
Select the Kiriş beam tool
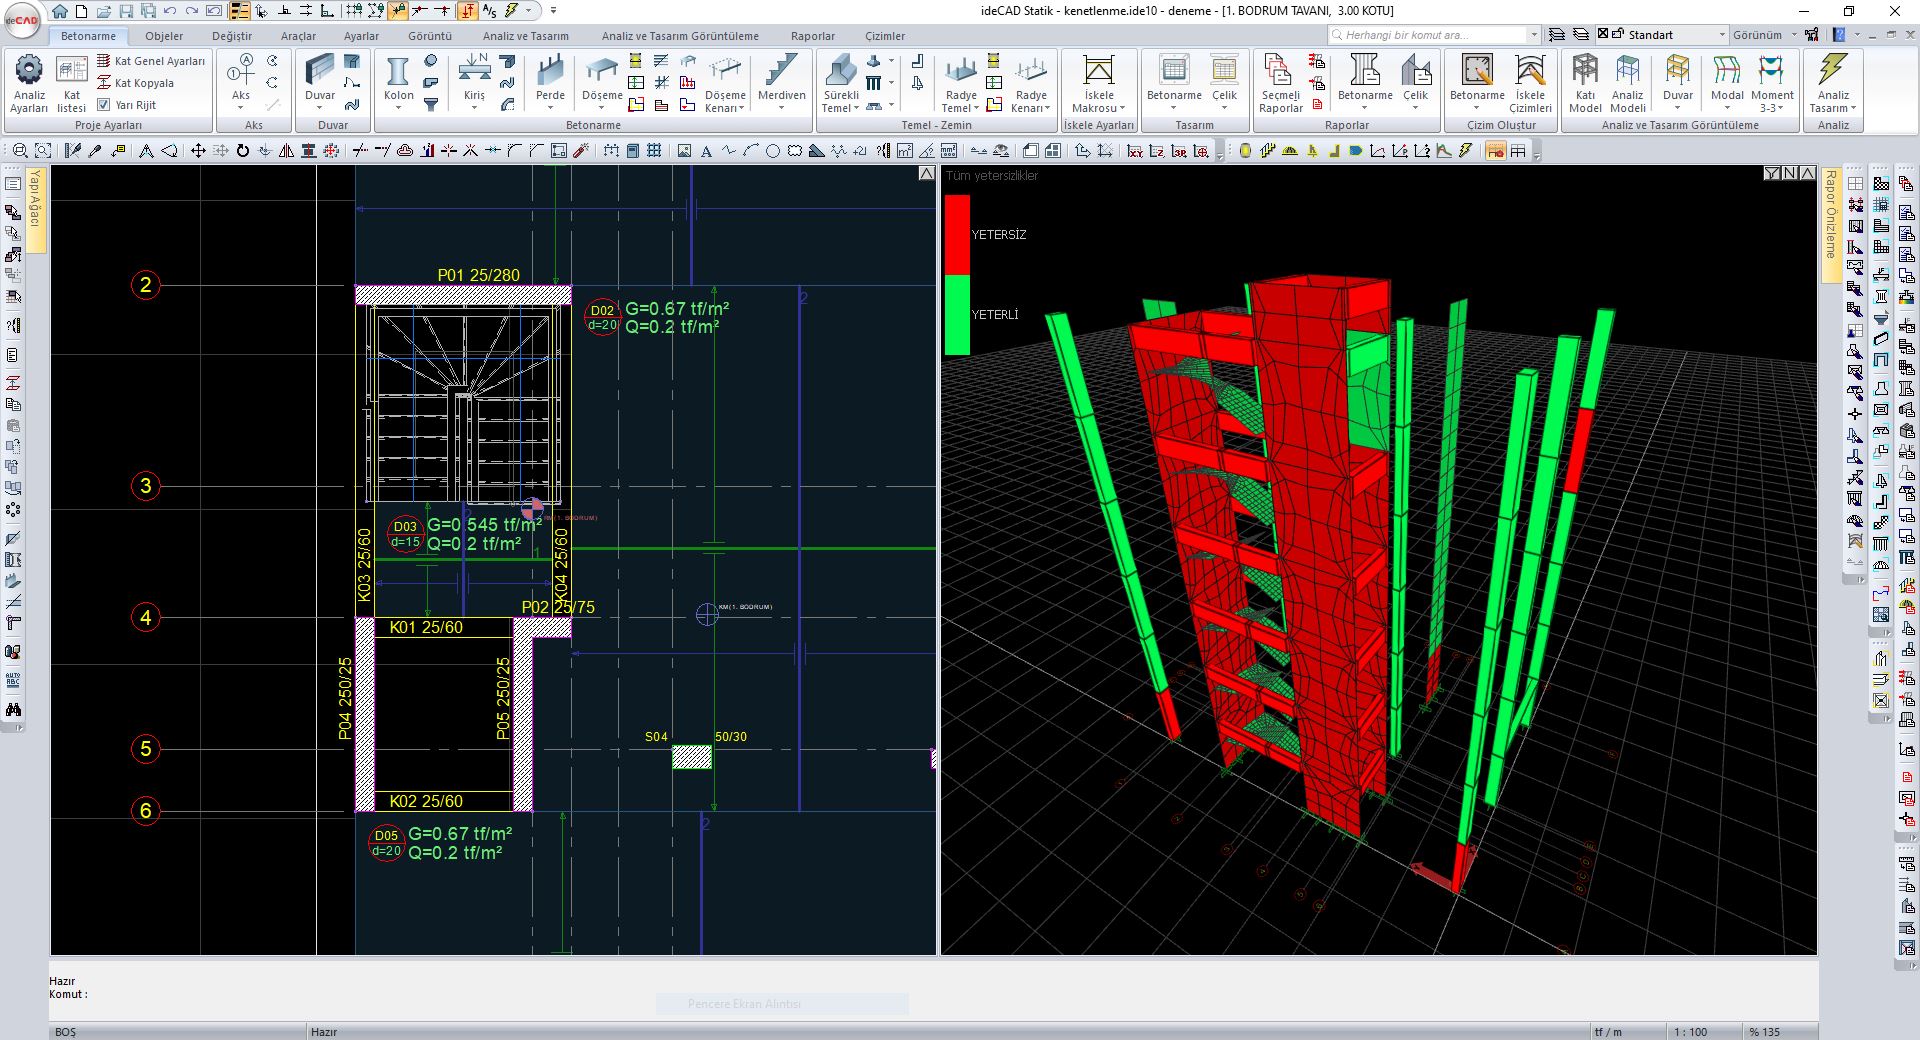click(474, 80)
